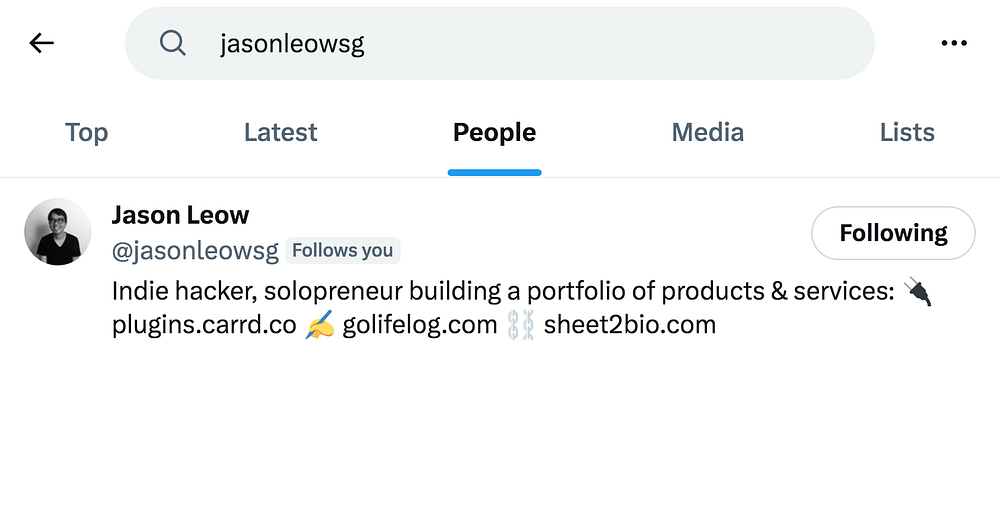Click the electric plug emoji in bio
Screen dimensions: 1000x524
[917, 292]
